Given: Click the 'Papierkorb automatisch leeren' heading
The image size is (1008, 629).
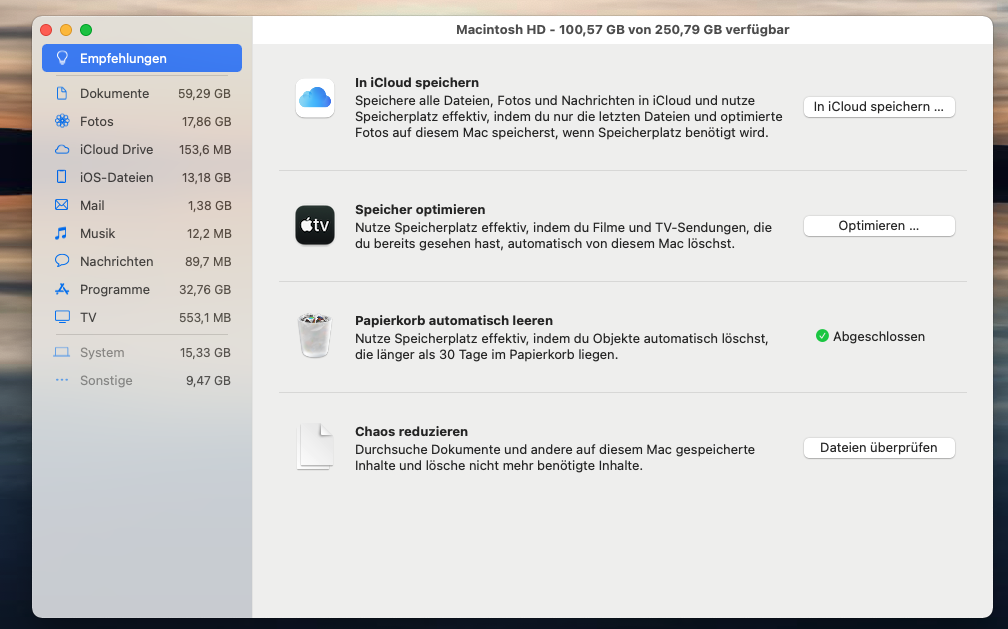Looking at the screenshot, I should click(x=454, y=320).
